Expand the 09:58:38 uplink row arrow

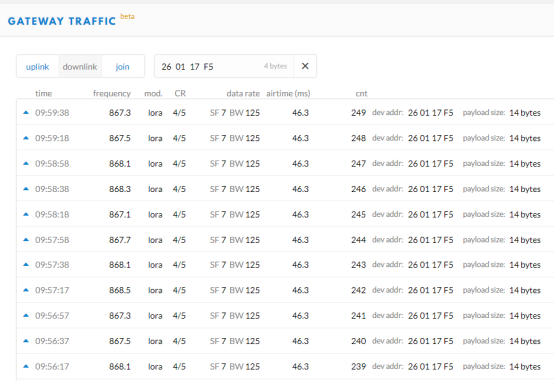(26, 189)
